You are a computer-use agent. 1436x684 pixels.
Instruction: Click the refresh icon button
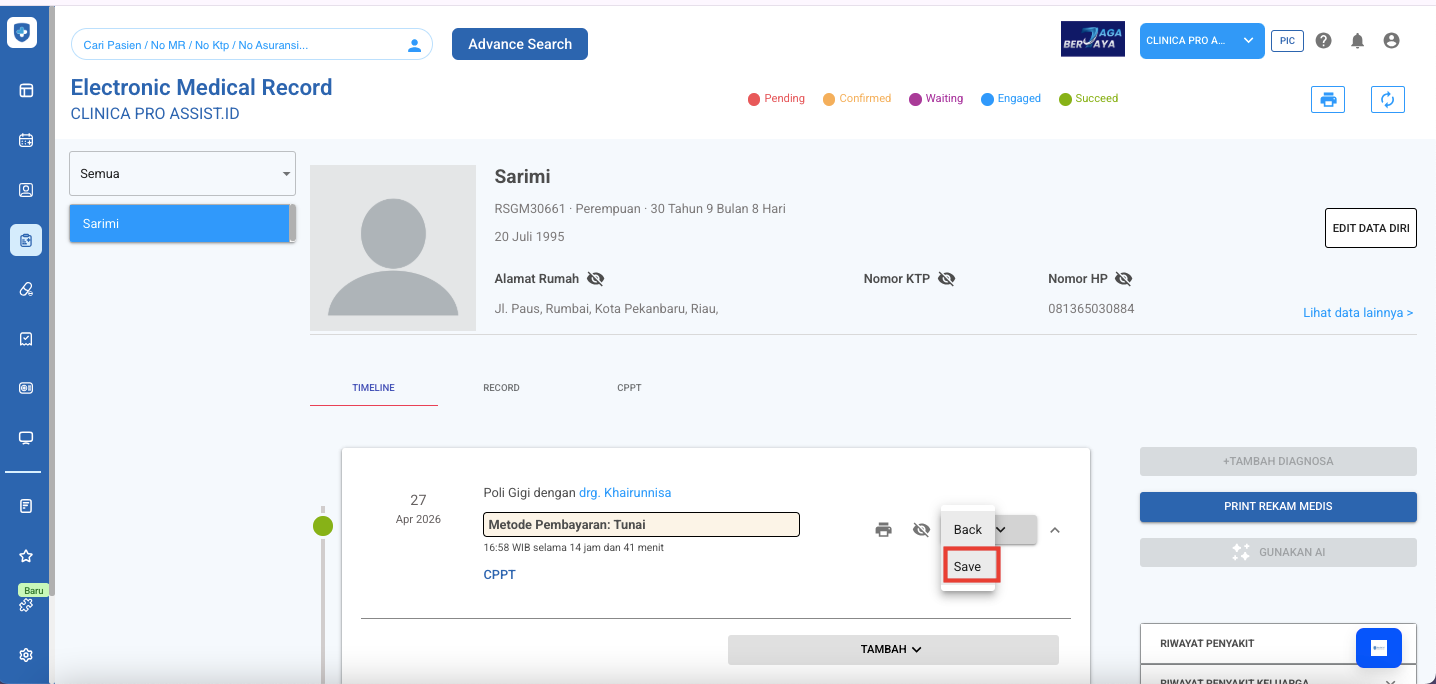pos(1387,99)
